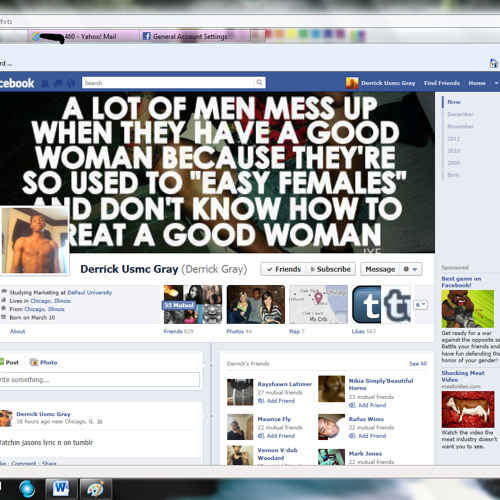The width and height of the screenshot is (500, 500).
Task: Open Find Friends in the header
Action: 442,83
